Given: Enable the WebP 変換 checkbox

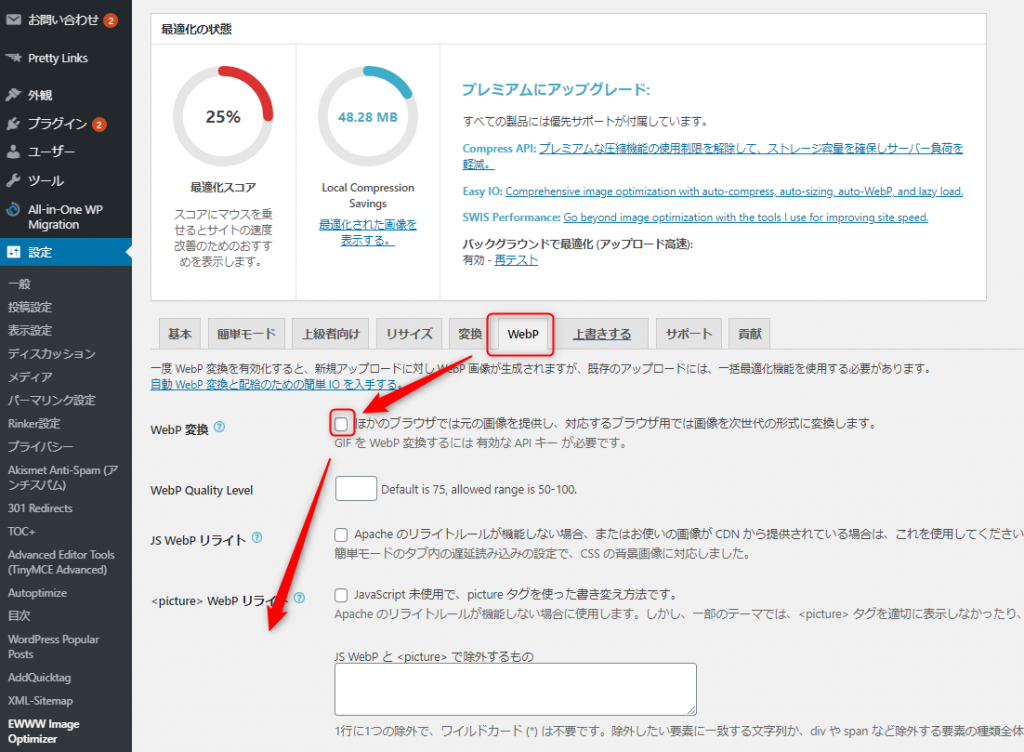Looking at the screenshot, I should click(x=341, y=422).
